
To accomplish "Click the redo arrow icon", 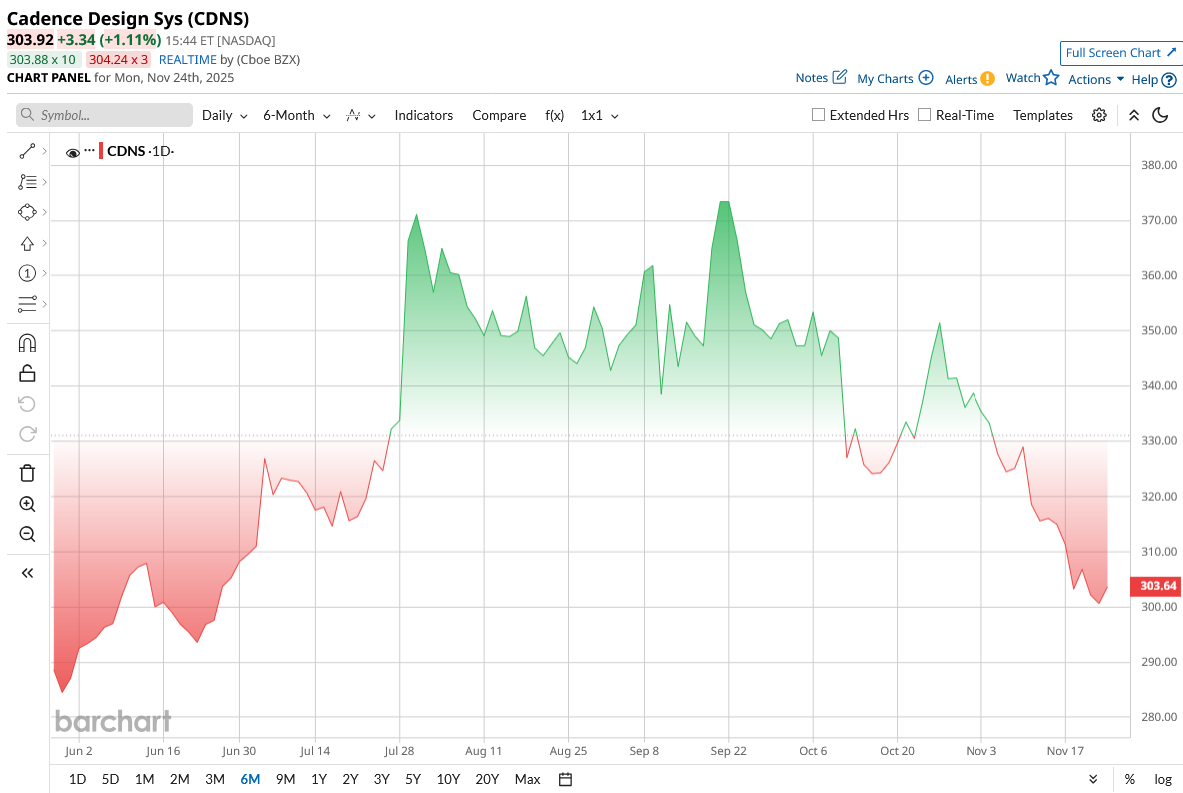I will pyautogui.click(x=27, y=434).
